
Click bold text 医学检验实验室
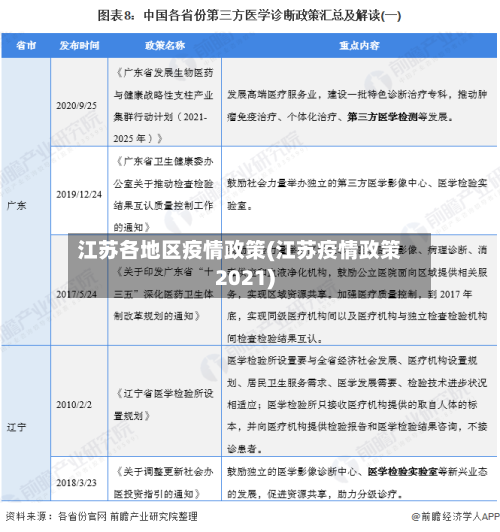click(403, 471)
